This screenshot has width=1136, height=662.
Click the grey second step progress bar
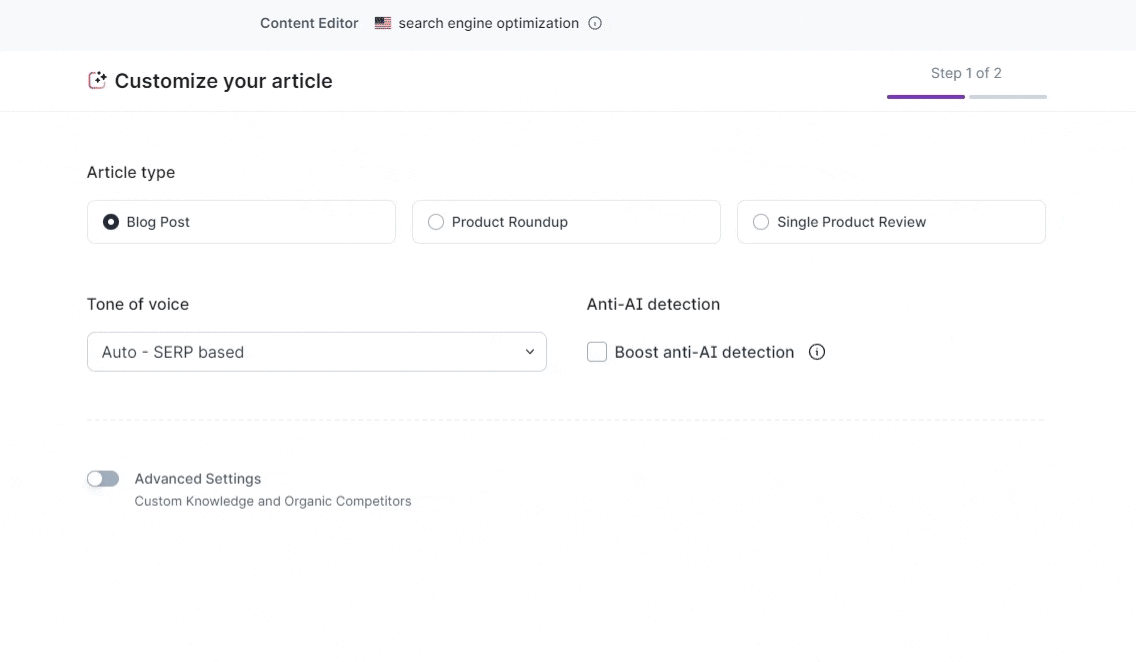[1008, 97]
